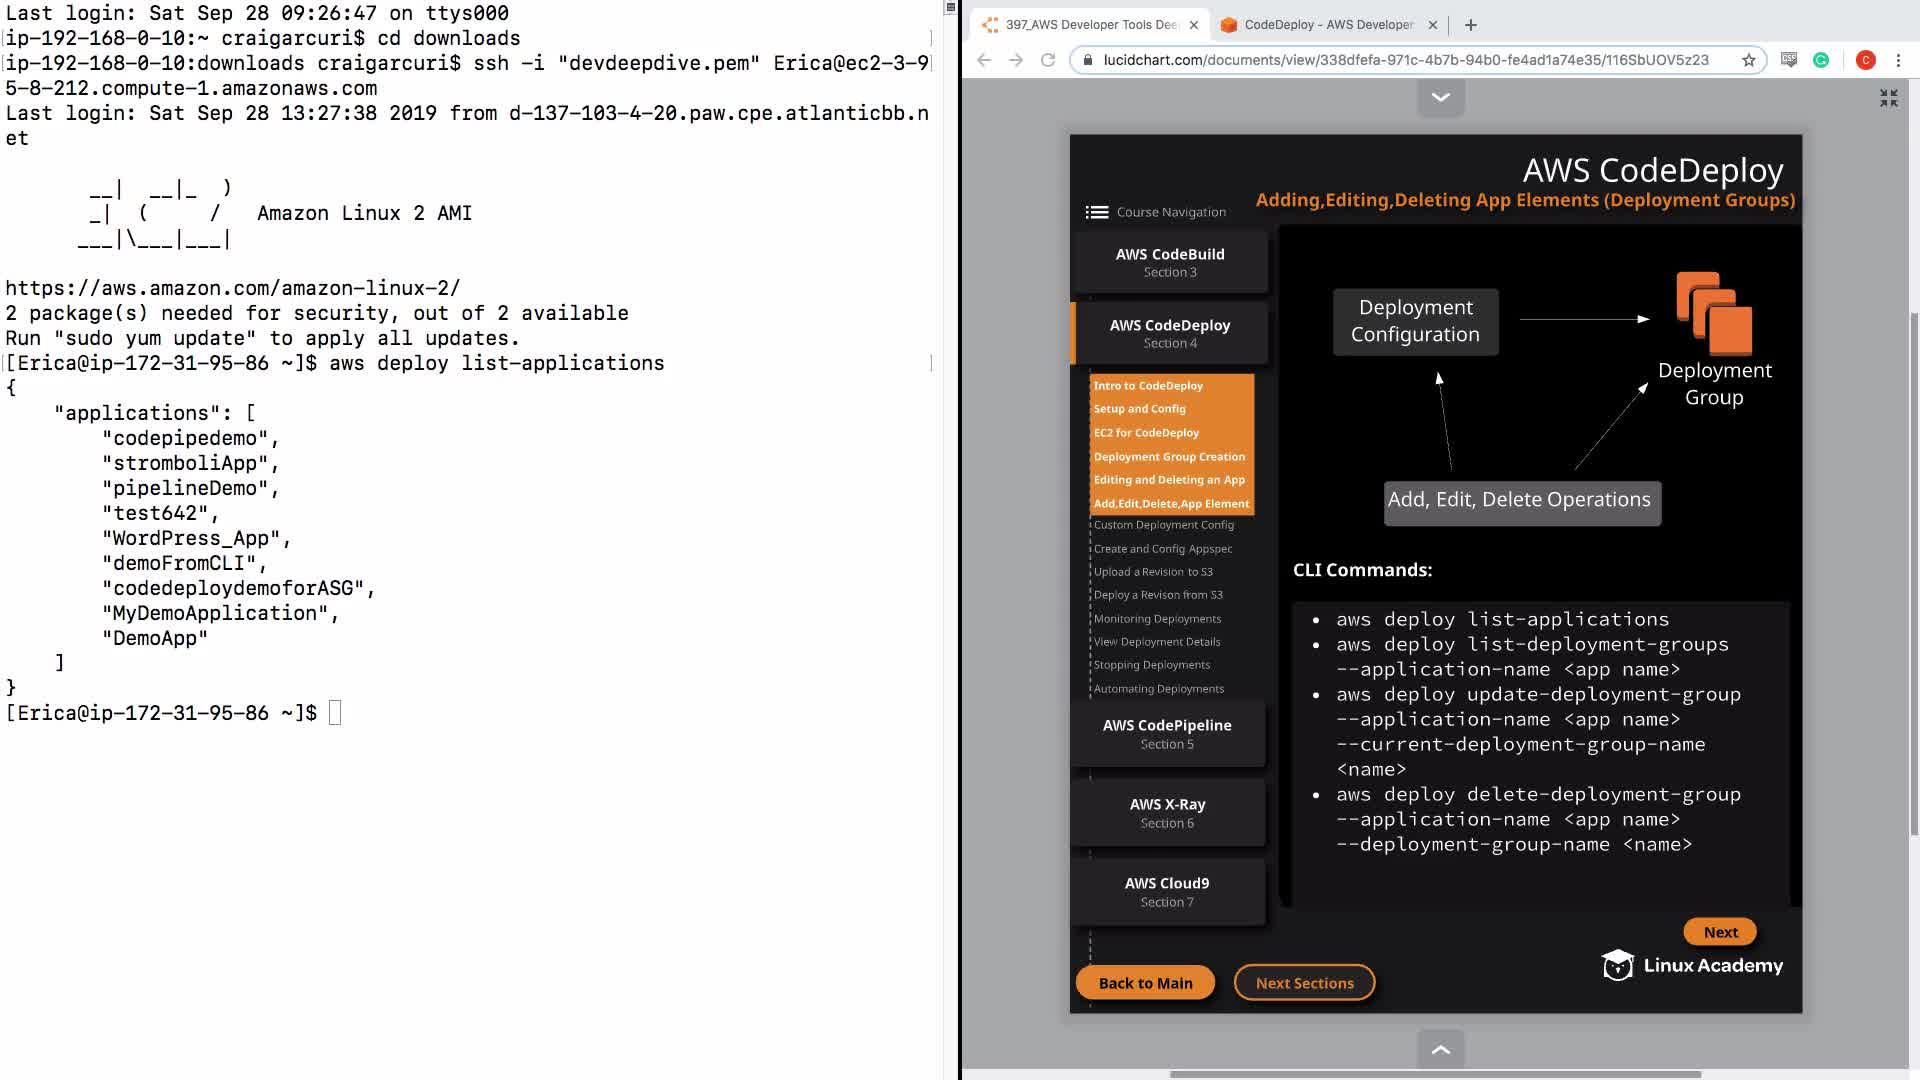Screen dimensions: 1920x1080
Task: Click the Course Navigation list icon
Action: 1097,212
